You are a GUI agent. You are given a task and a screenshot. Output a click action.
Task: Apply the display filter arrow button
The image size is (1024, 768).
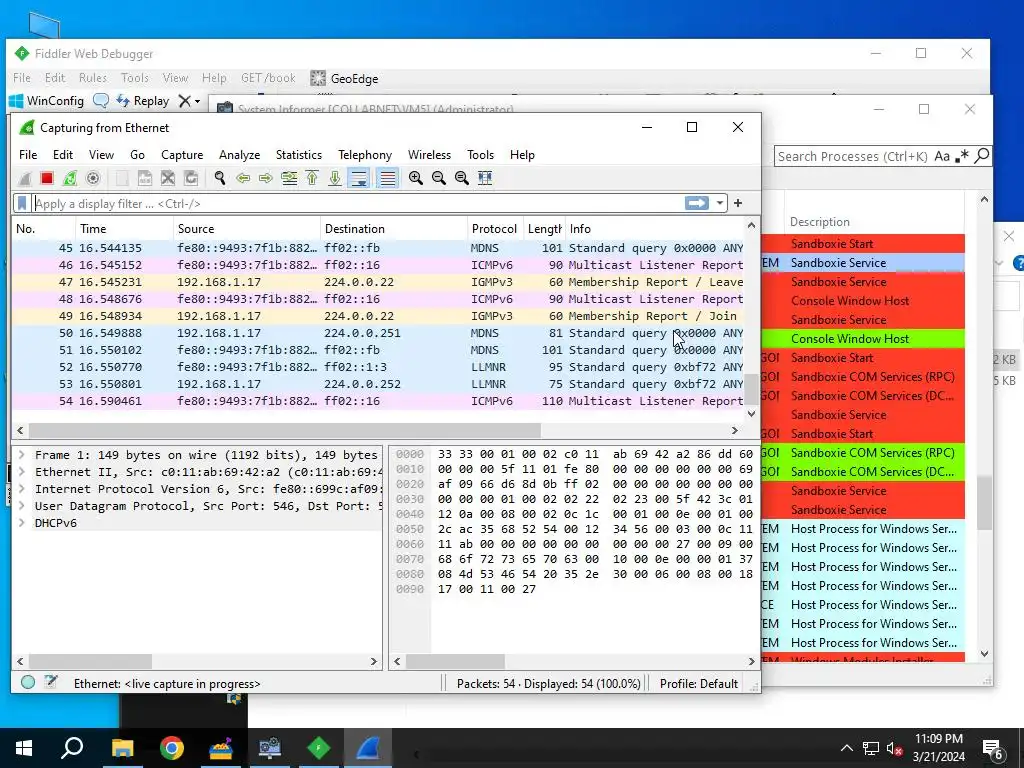(x=697, y=203)
